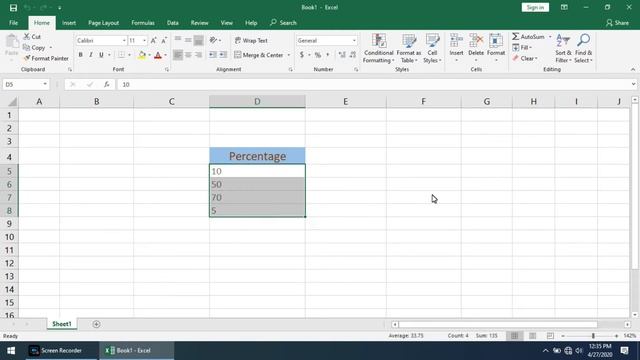The height and width of the screenshot is (360, 640).
Task: Switch to the View tab
Action: pos(227,23)
